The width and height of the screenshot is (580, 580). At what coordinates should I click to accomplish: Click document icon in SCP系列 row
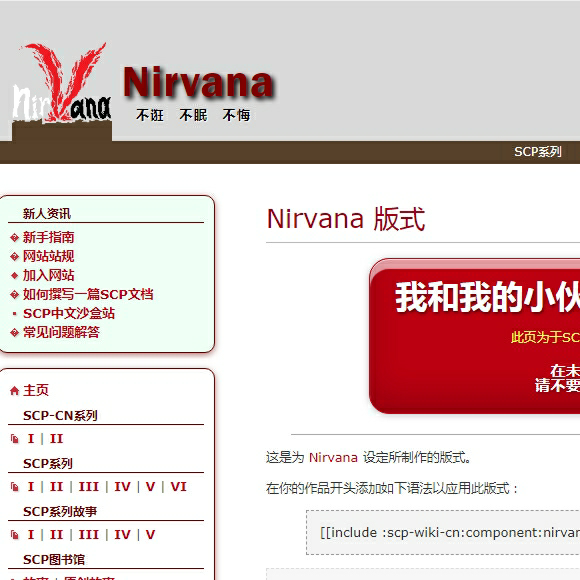click(x=14, y=487)
